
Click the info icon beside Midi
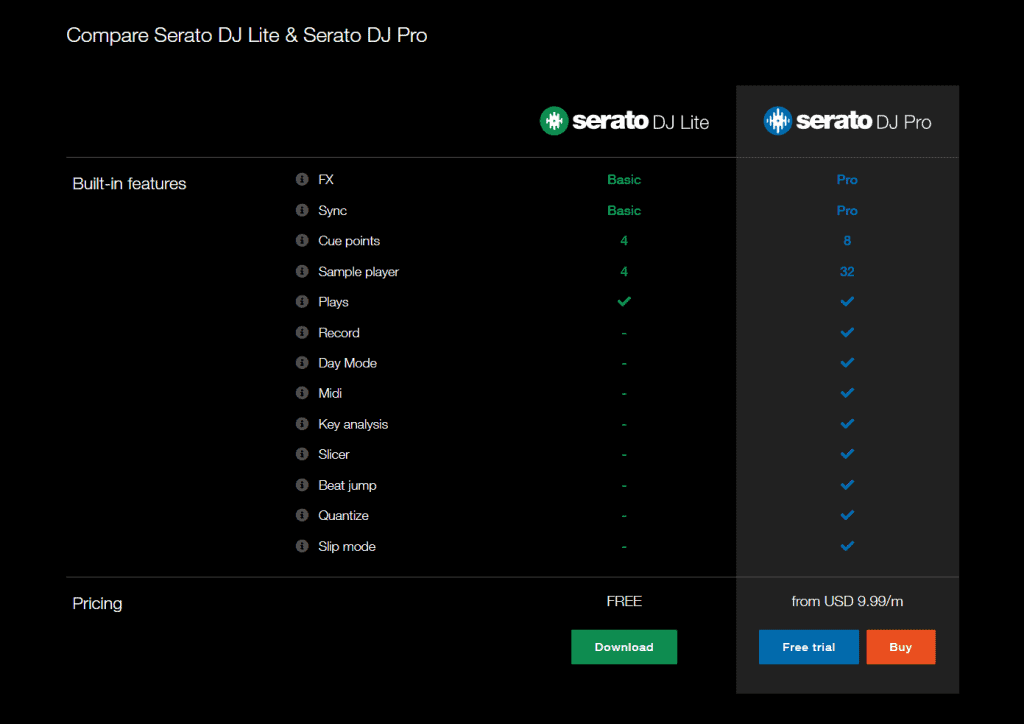pyautogui.click(x=302, y=393)
